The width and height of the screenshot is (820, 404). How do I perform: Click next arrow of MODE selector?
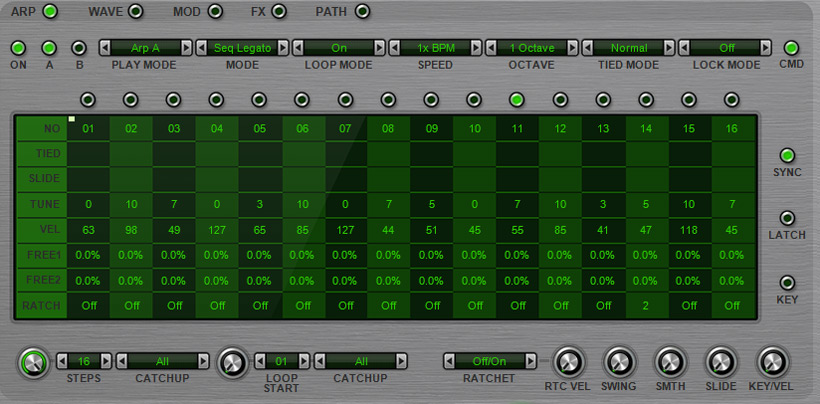[283, 48]
